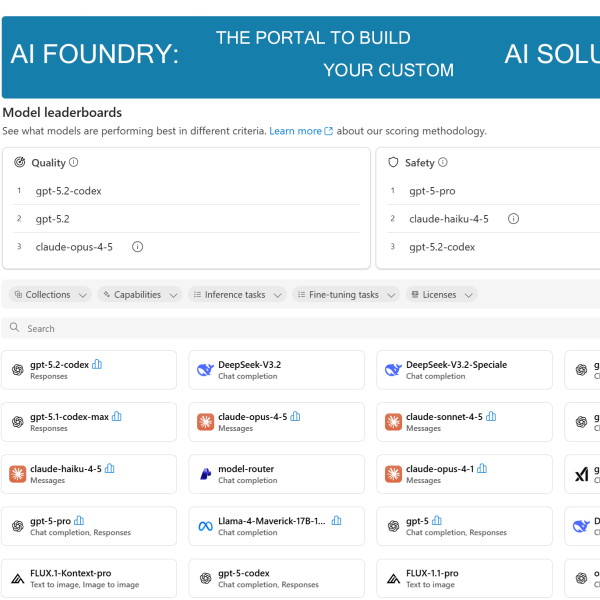Image resolution: width=600 pixels, height=600 pixels.
Task: Click the model-router Azure logo
Action: pyautogui.click(x=205, y=474)
